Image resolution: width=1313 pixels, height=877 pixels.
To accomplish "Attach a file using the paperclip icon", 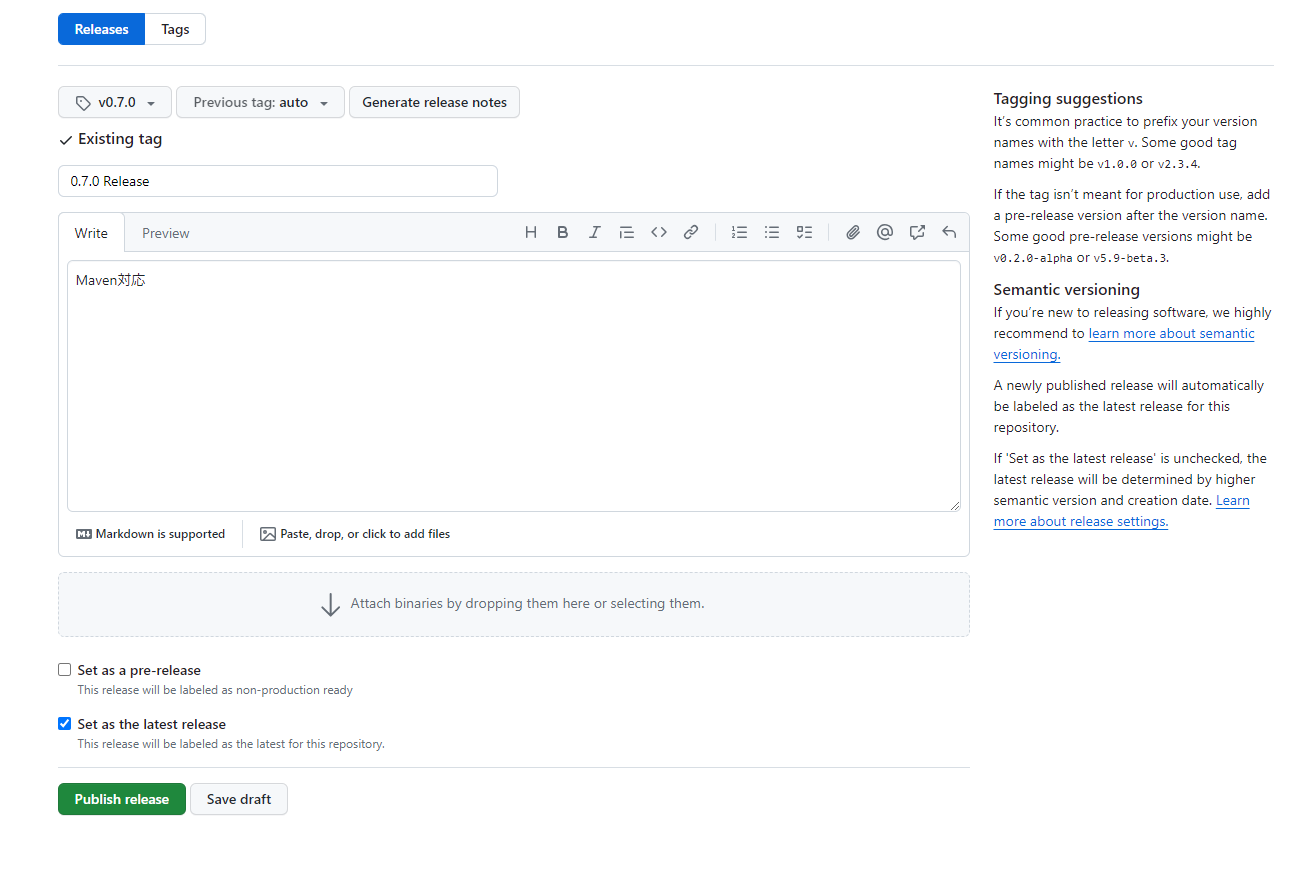I will click(x=853, y=231).
